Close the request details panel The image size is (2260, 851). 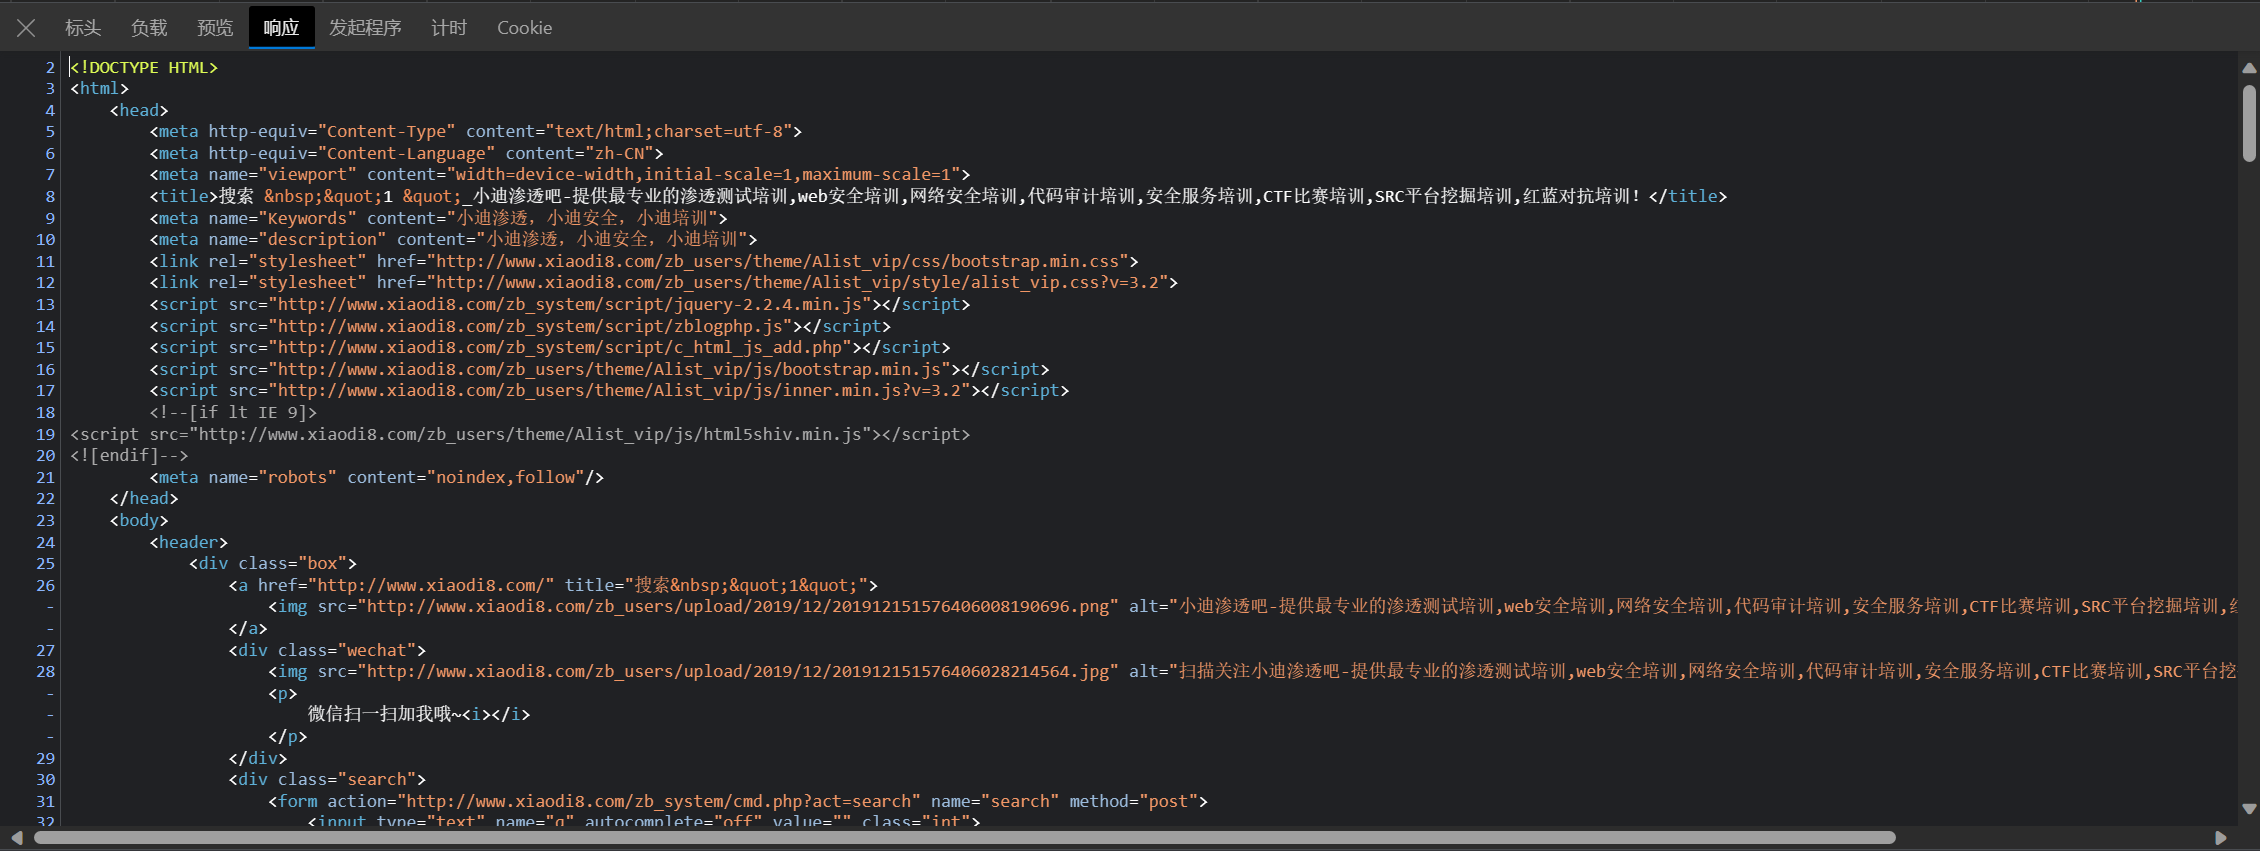coord(26,28)
